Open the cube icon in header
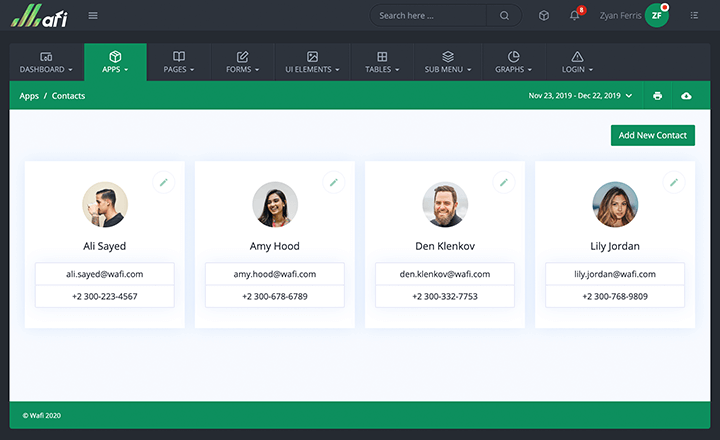 [x=544, y=15]
